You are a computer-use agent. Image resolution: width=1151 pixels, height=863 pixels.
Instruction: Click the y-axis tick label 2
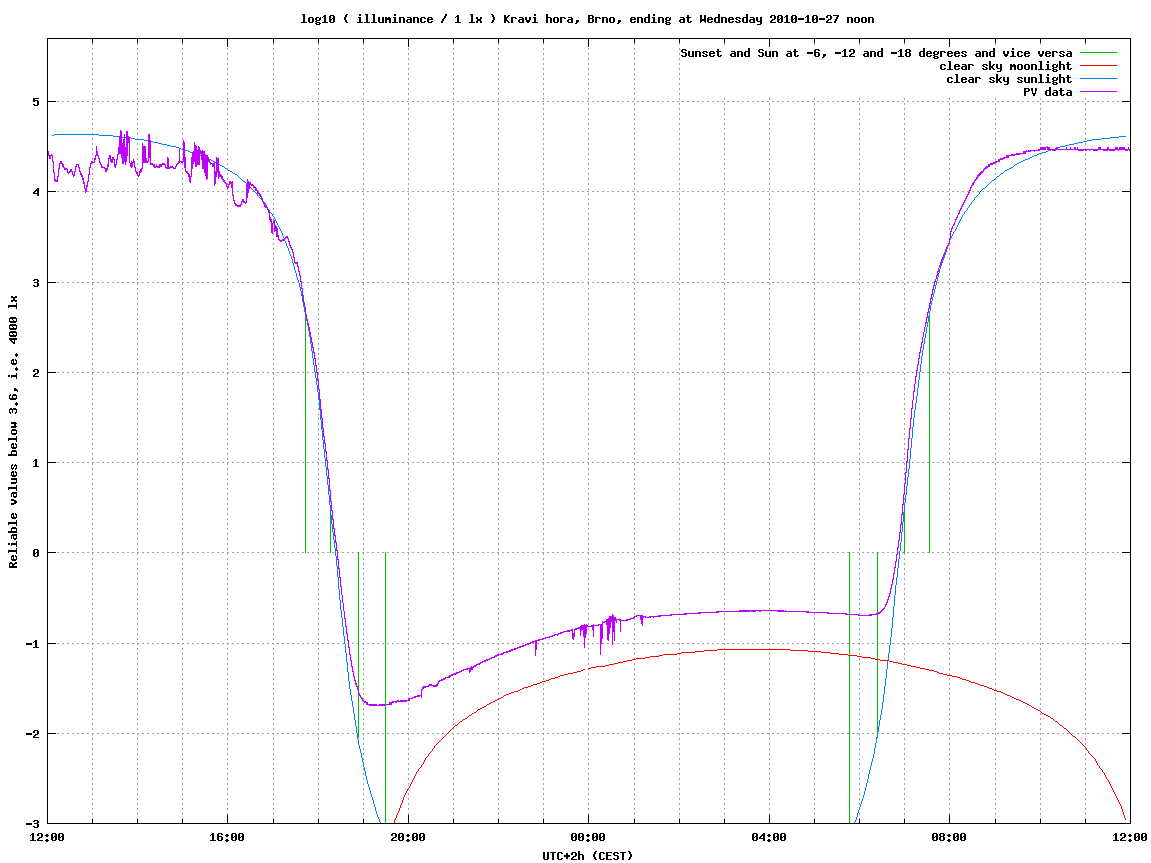coord(35,373)
